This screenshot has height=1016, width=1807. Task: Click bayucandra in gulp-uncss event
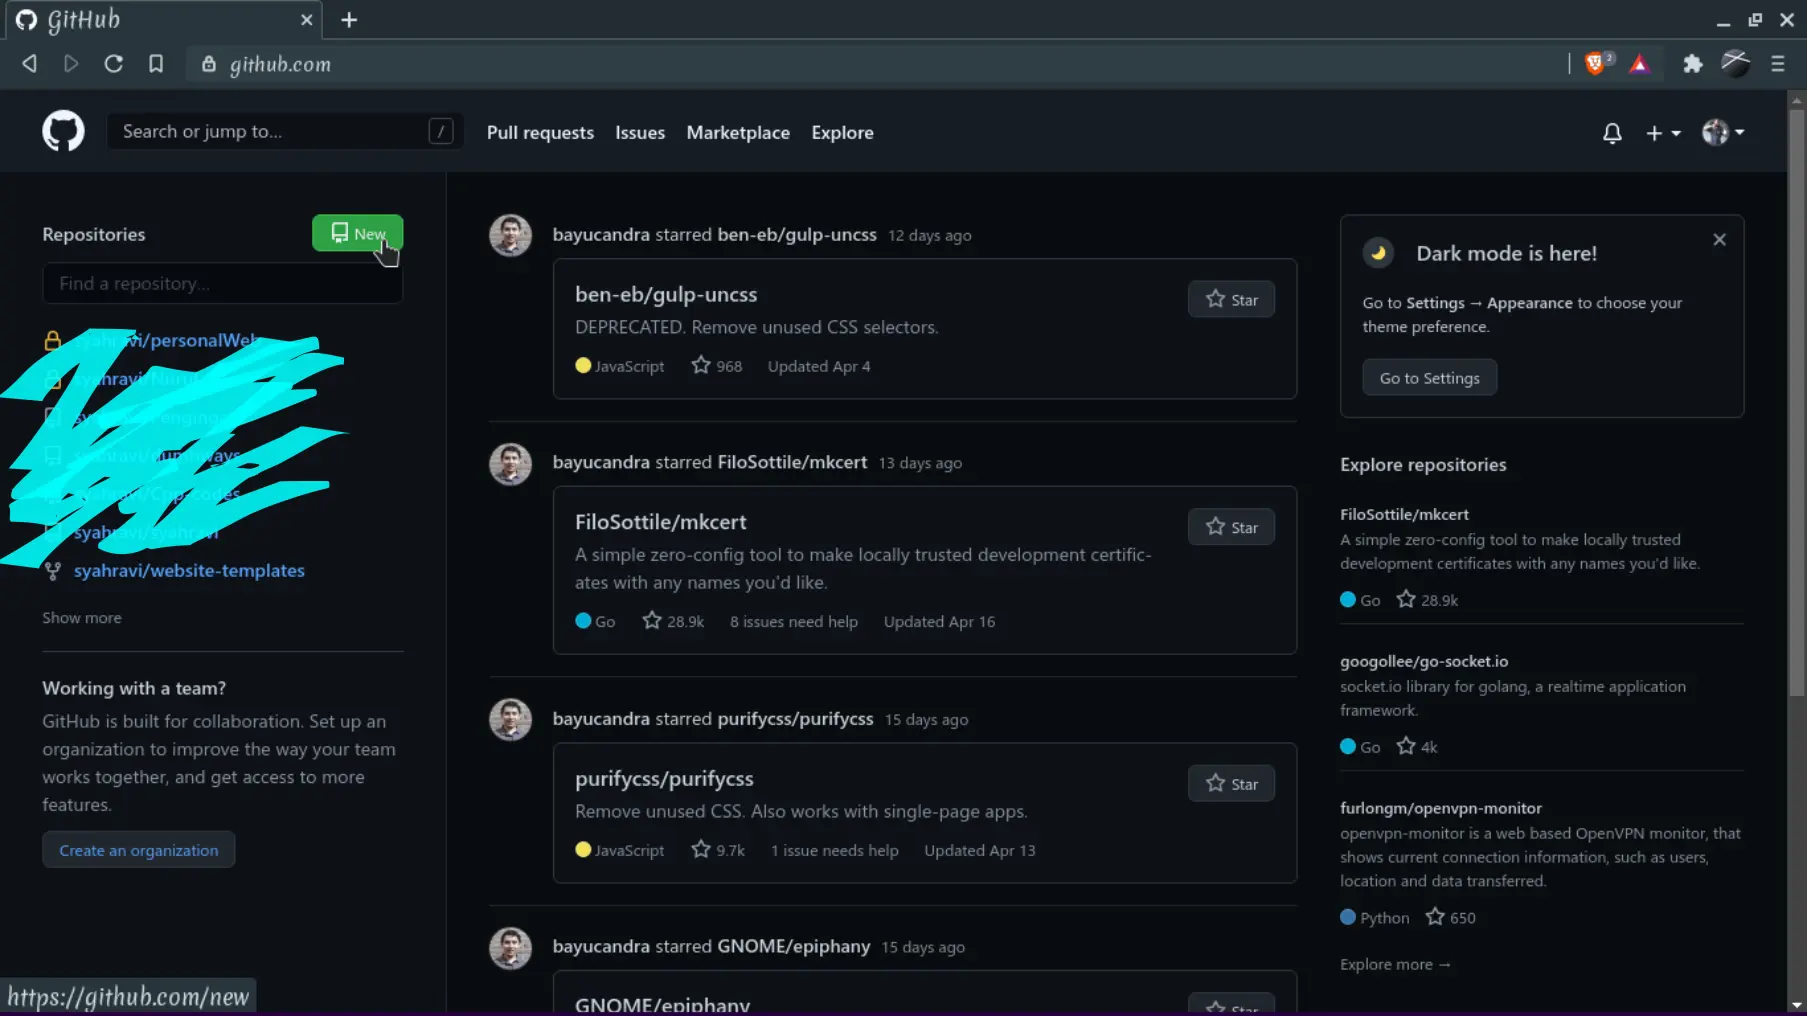click(x=601, y=235)
